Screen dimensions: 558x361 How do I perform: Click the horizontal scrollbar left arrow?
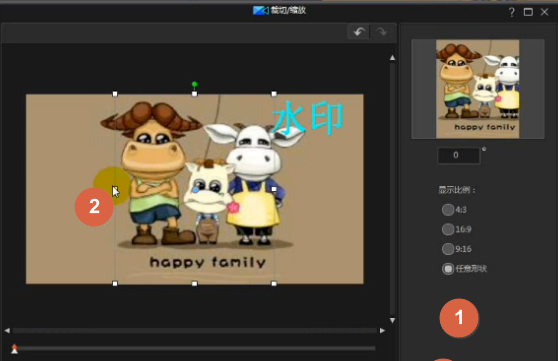point(7,330)
